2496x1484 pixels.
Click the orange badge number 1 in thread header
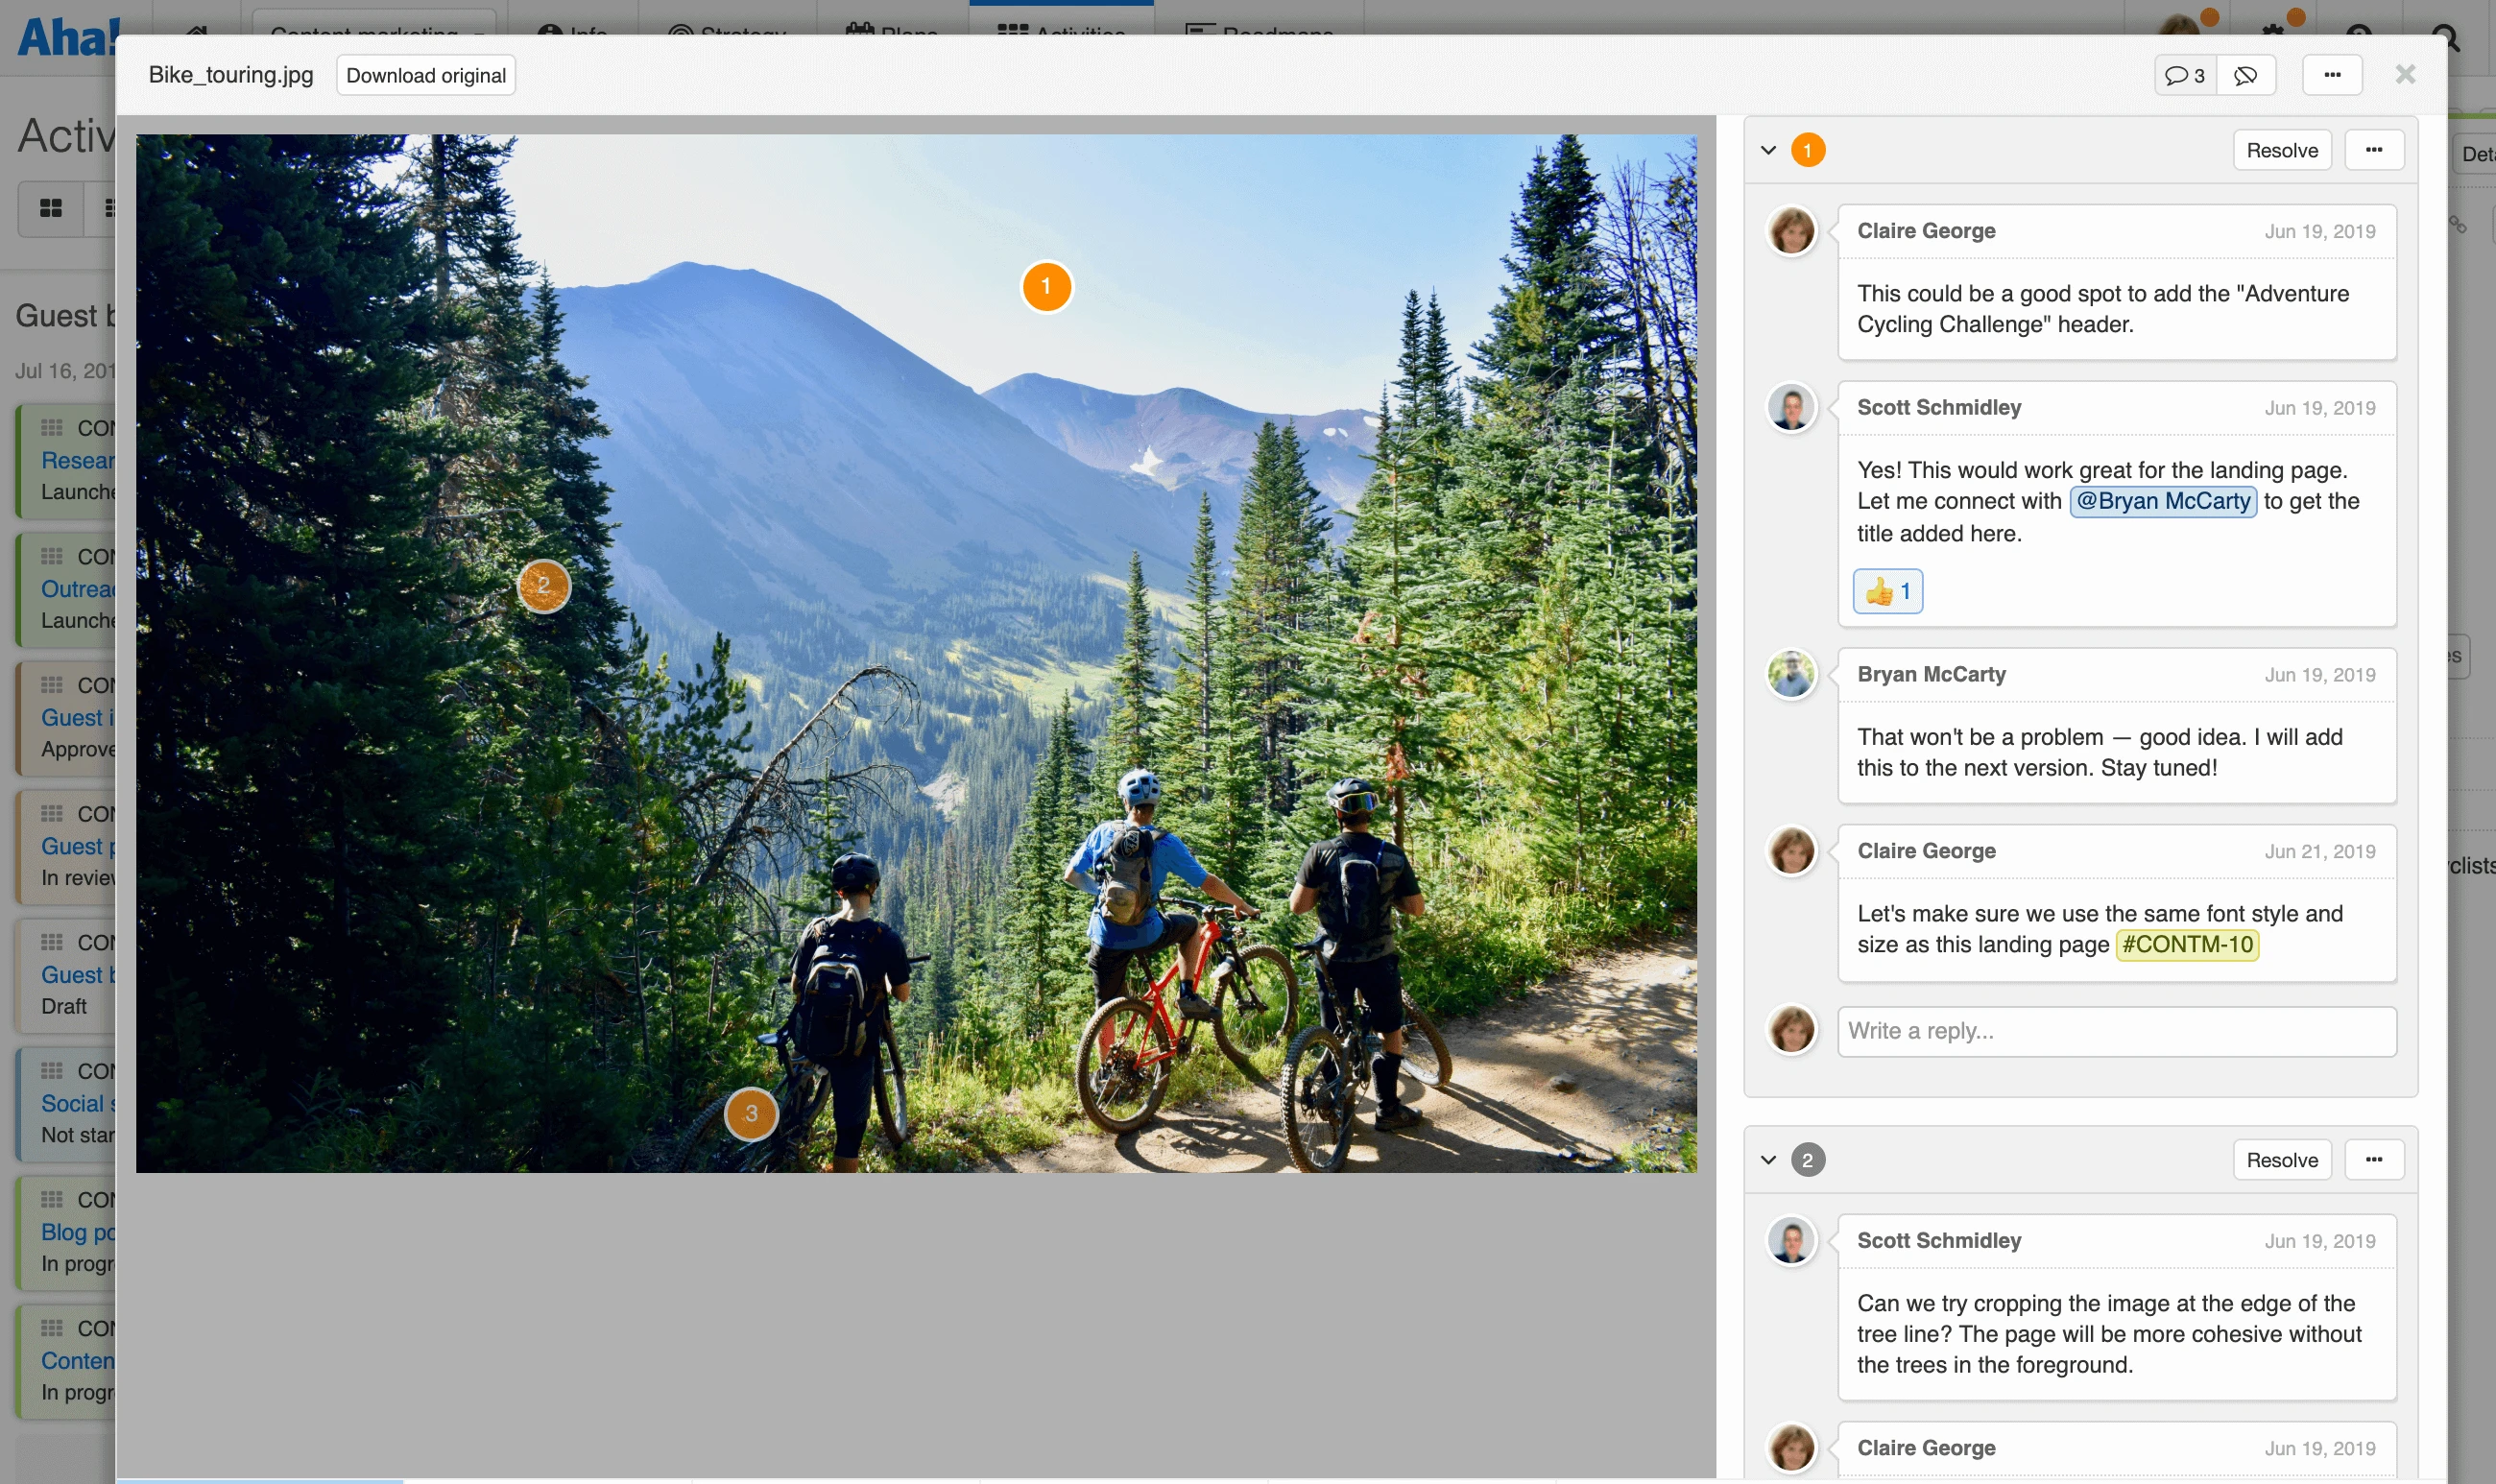[x=1807, y=150]
